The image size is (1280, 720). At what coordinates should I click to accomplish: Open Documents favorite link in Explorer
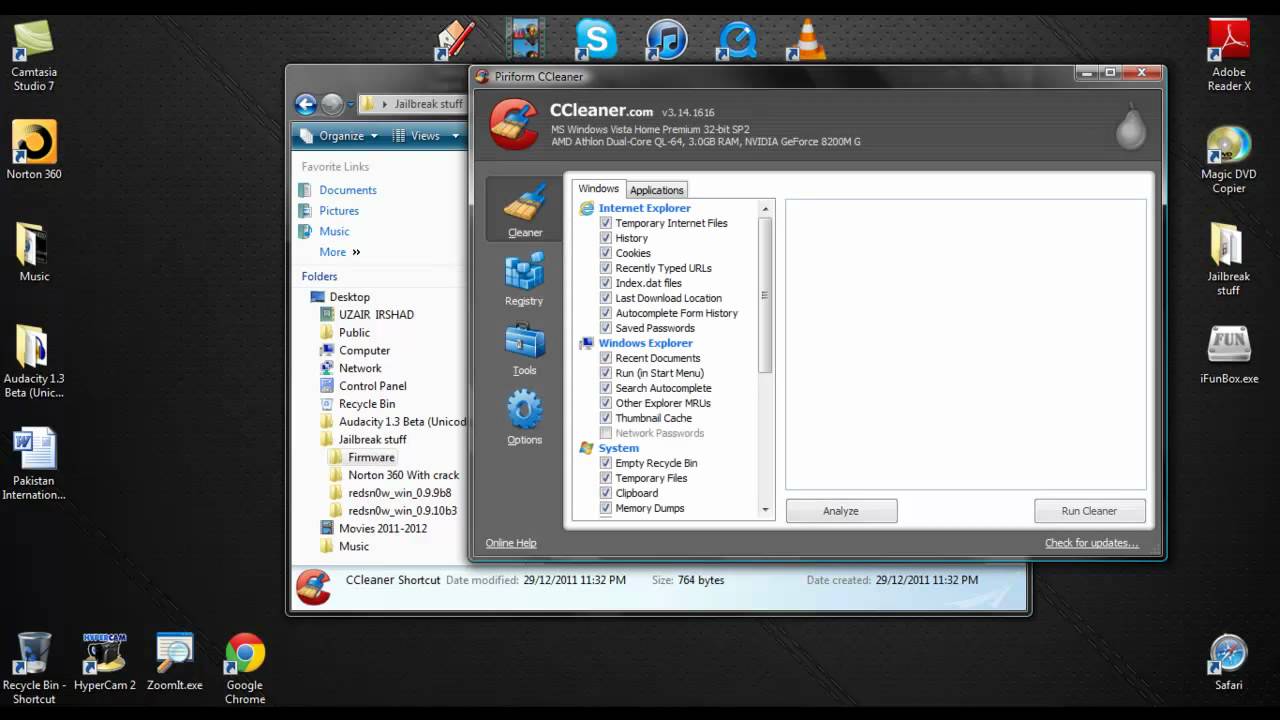click(x=347, y=190)
